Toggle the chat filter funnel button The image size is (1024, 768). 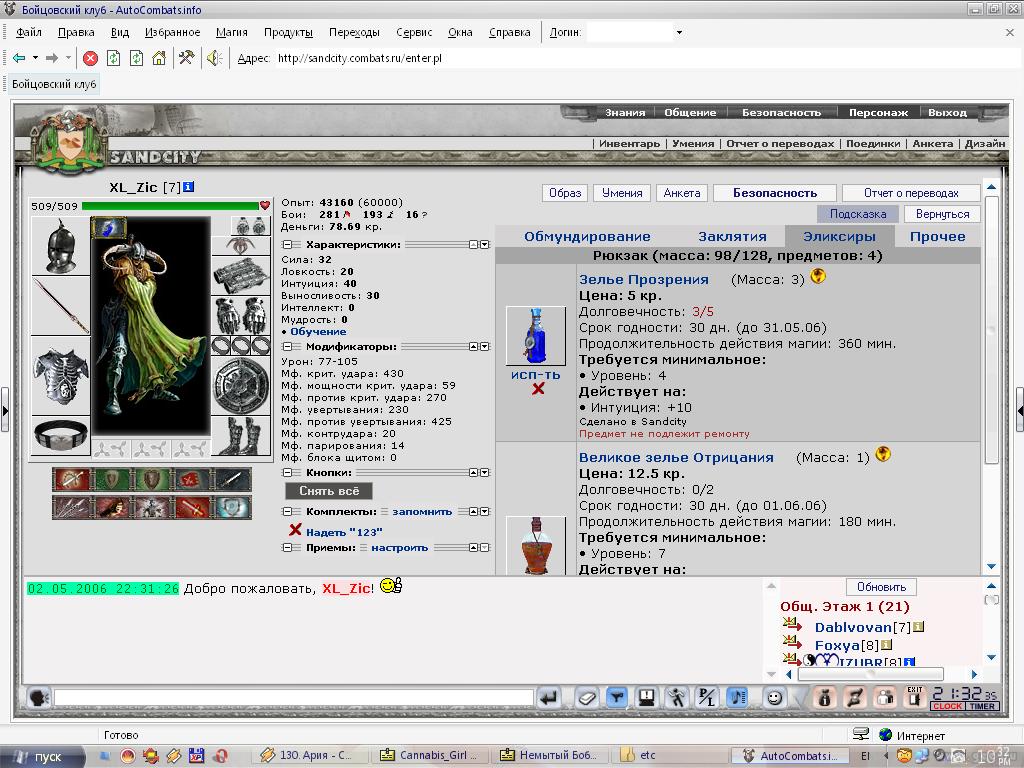[x=617, y=697]
